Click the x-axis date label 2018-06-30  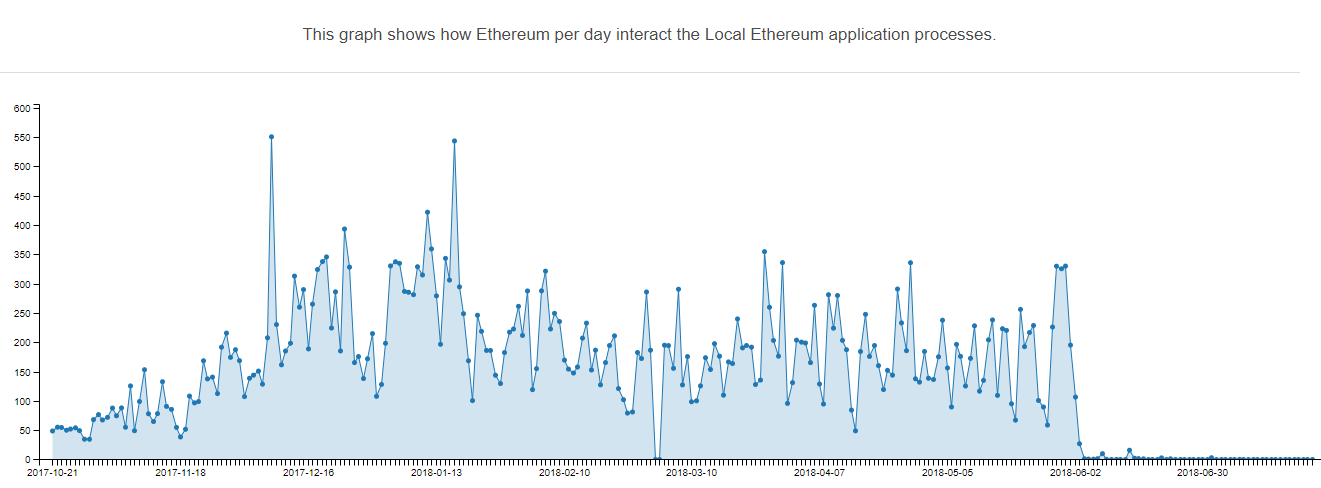1203,473
